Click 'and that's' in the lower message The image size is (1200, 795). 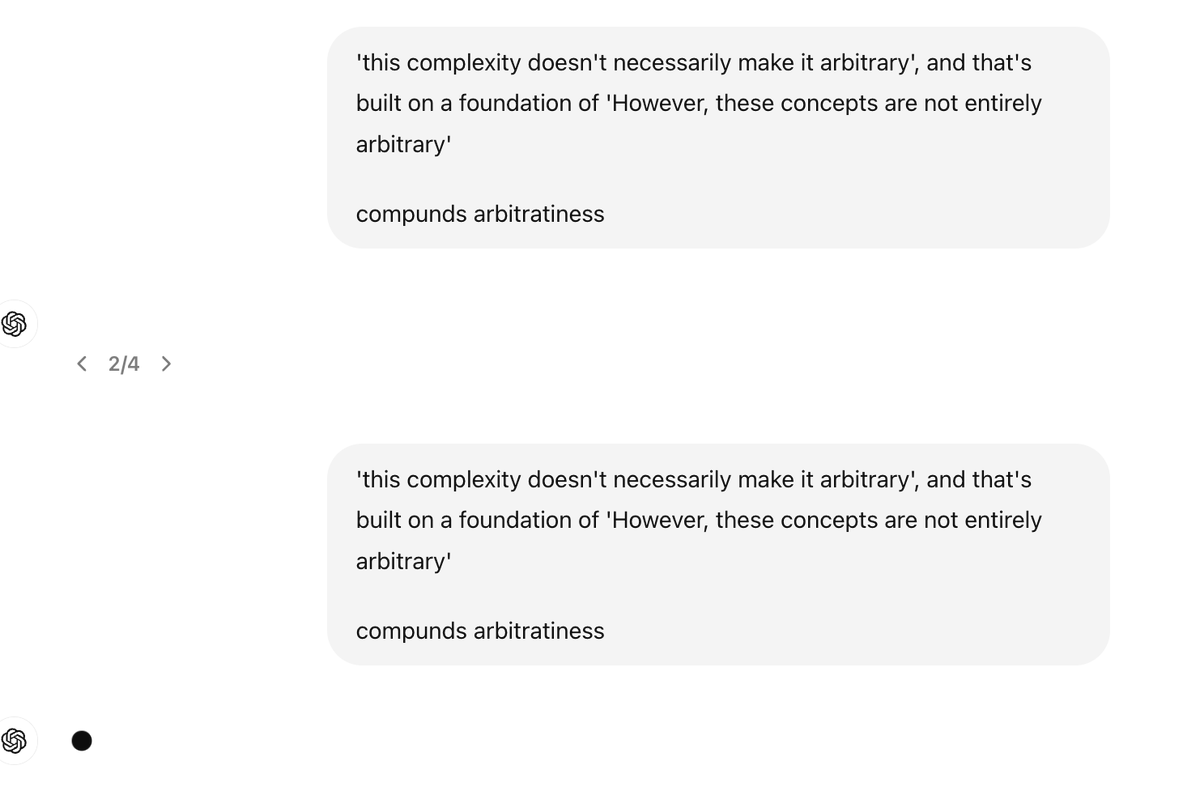tap(978, 480)
